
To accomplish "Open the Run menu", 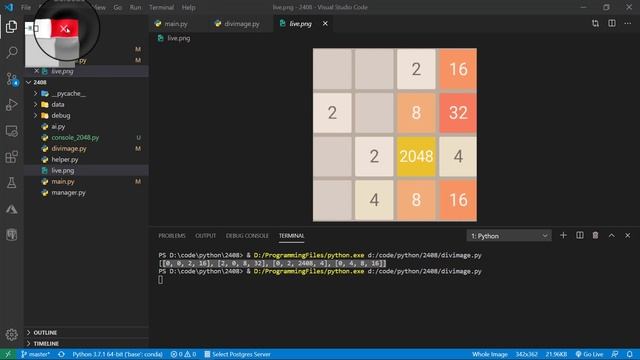I will click(x=135, y=7).
